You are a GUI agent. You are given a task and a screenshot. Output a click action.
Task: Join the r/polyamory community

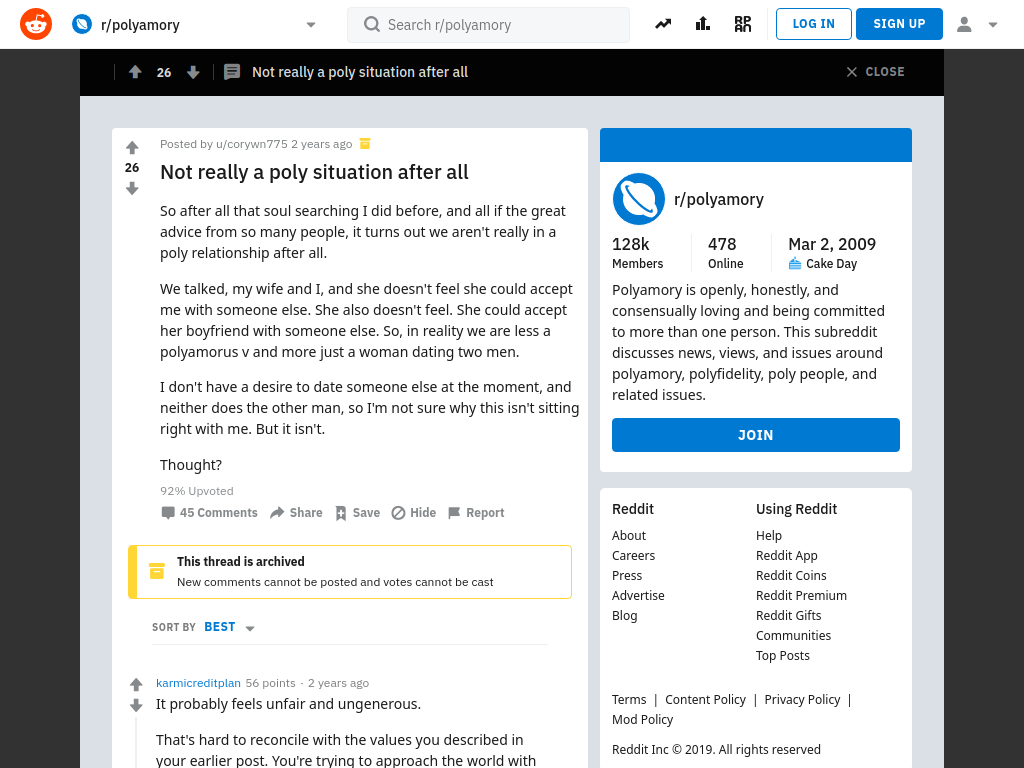(756, 435)
